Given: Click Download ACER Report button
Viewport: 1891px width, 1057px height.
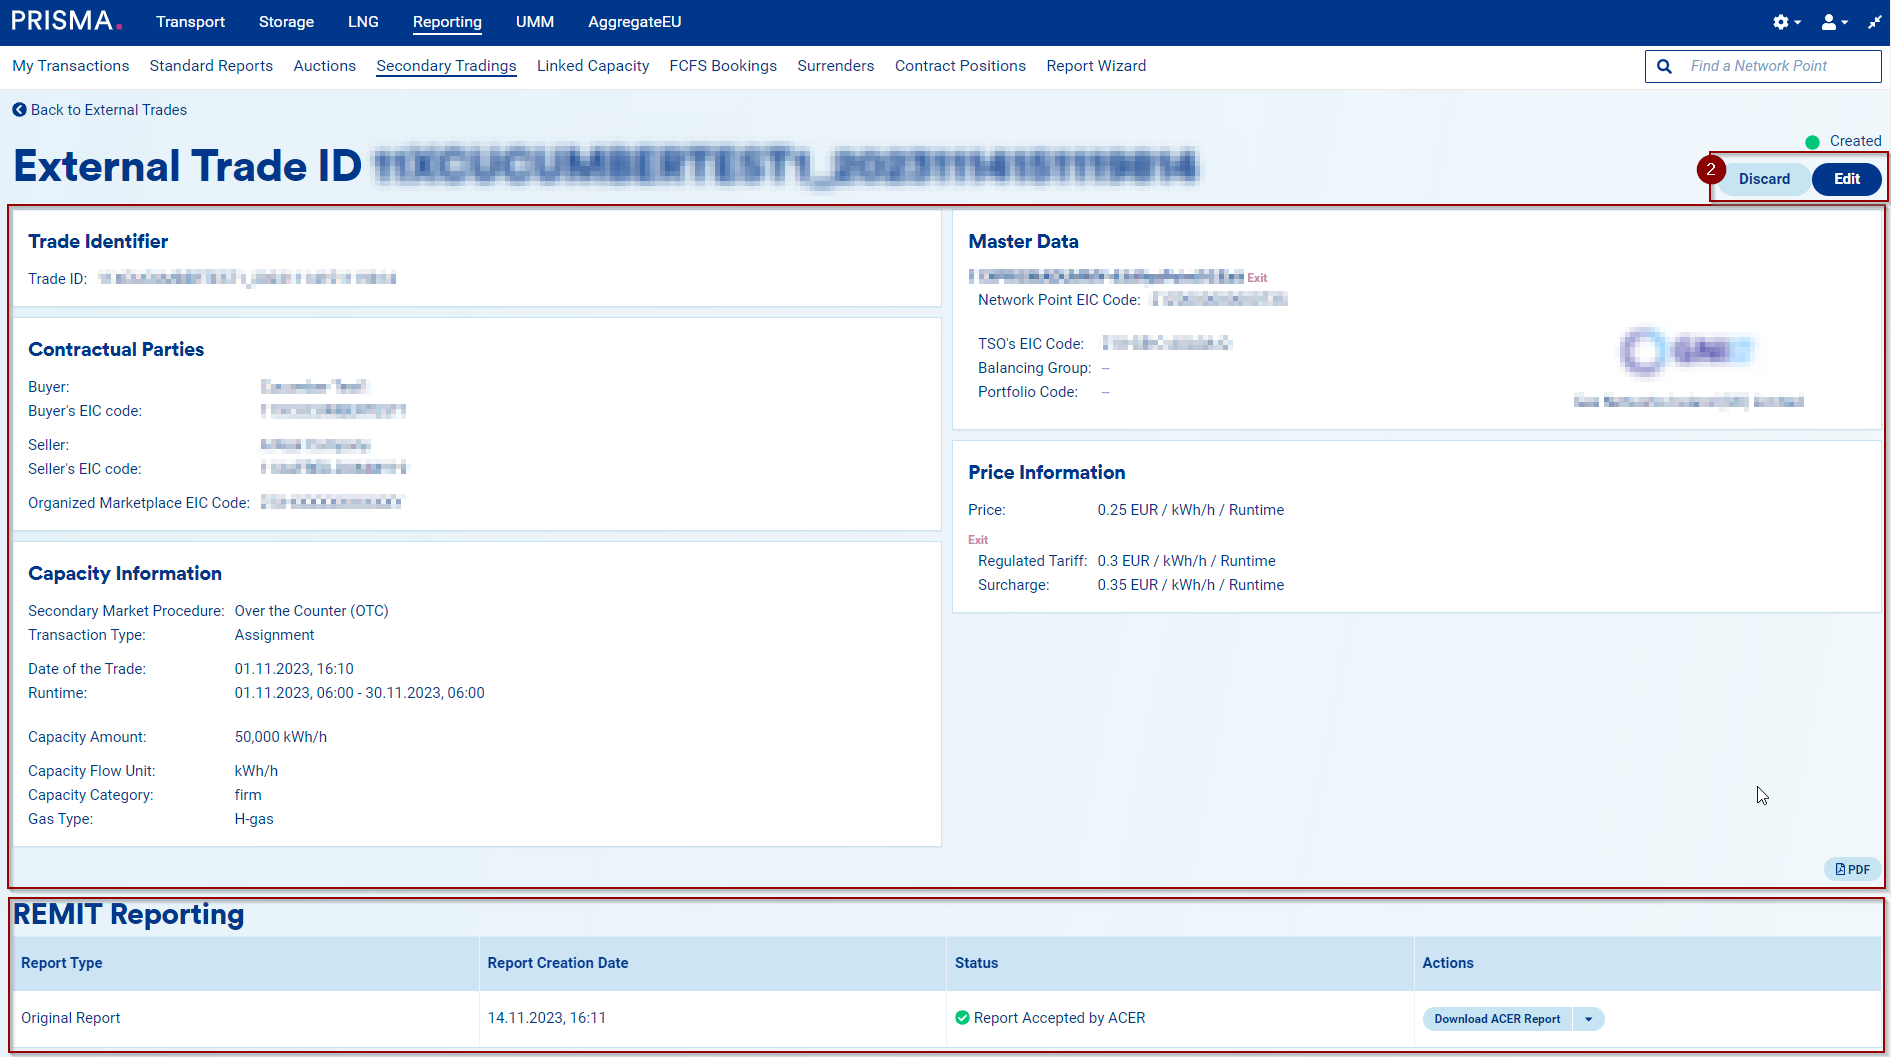Looking at the screenshot, I should point(1496,1019).
